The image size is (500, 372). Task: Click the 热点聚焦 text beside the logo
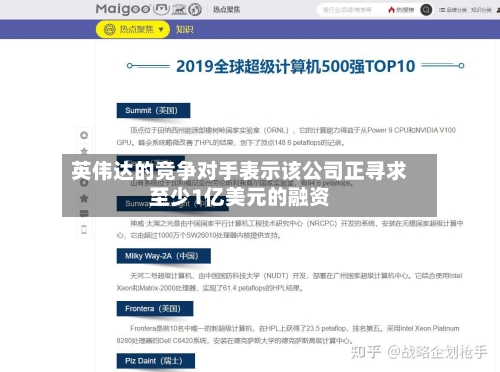pyautogui.click(x=226, y=9)
